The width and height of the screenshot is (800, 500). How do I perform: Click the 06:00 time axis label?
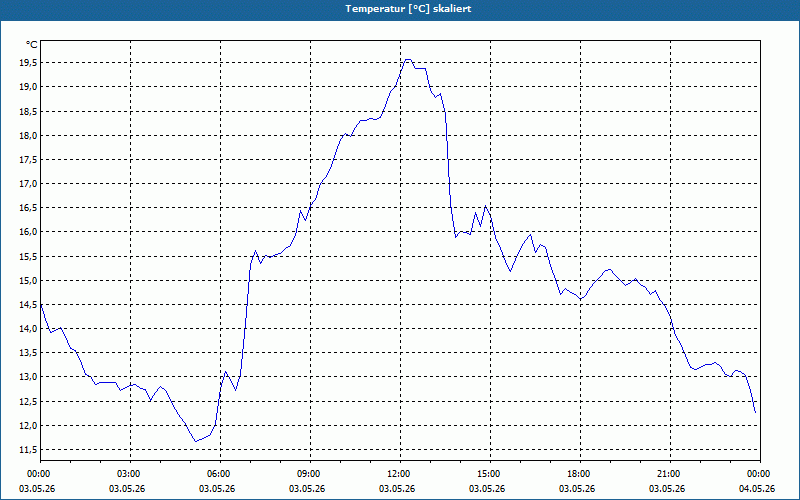[x=220, y=474]
